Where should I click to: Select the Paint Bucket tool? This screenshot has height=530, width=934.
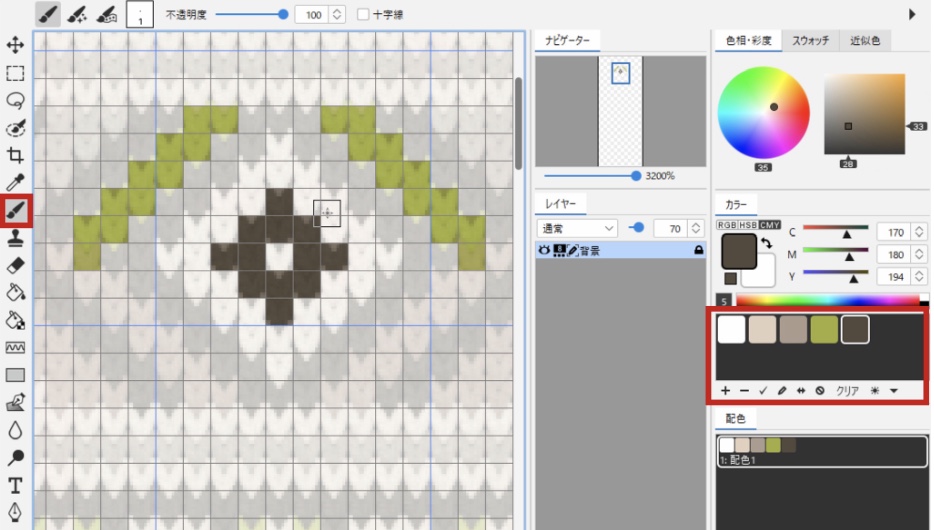click(15, 292)
